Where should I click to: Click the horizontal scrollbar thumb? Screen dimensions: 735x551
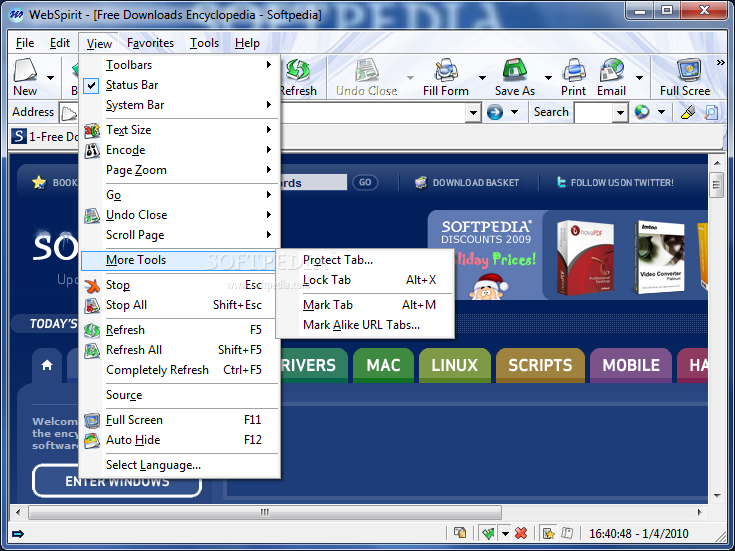click(x=265, y=512)
